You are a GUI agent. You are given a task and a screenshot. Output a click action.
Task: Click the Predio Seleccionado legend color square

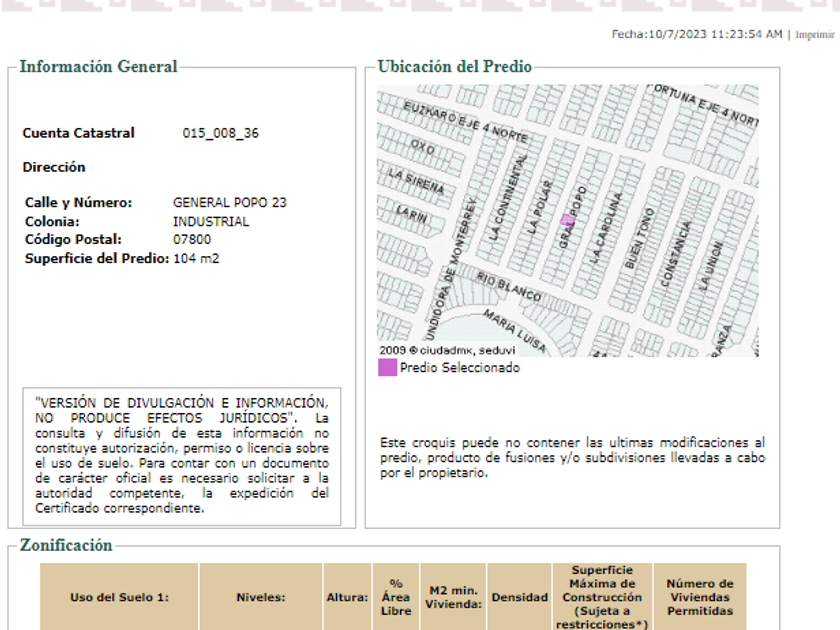387,367
